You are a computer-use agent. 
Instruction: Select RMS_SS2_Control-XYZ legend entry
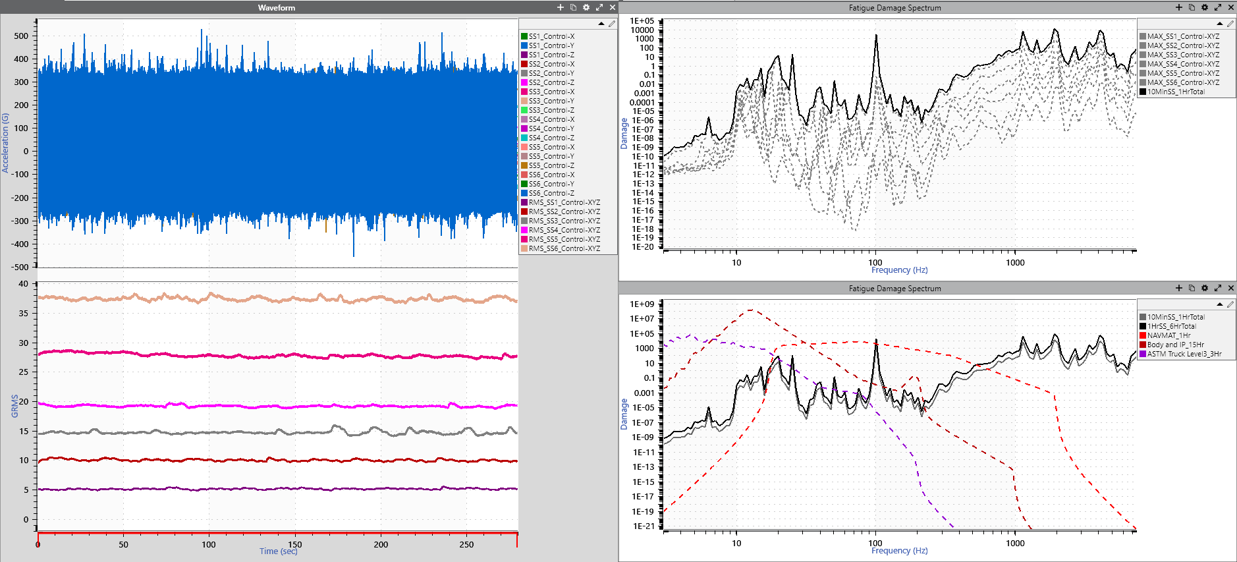tap(561, 212)
